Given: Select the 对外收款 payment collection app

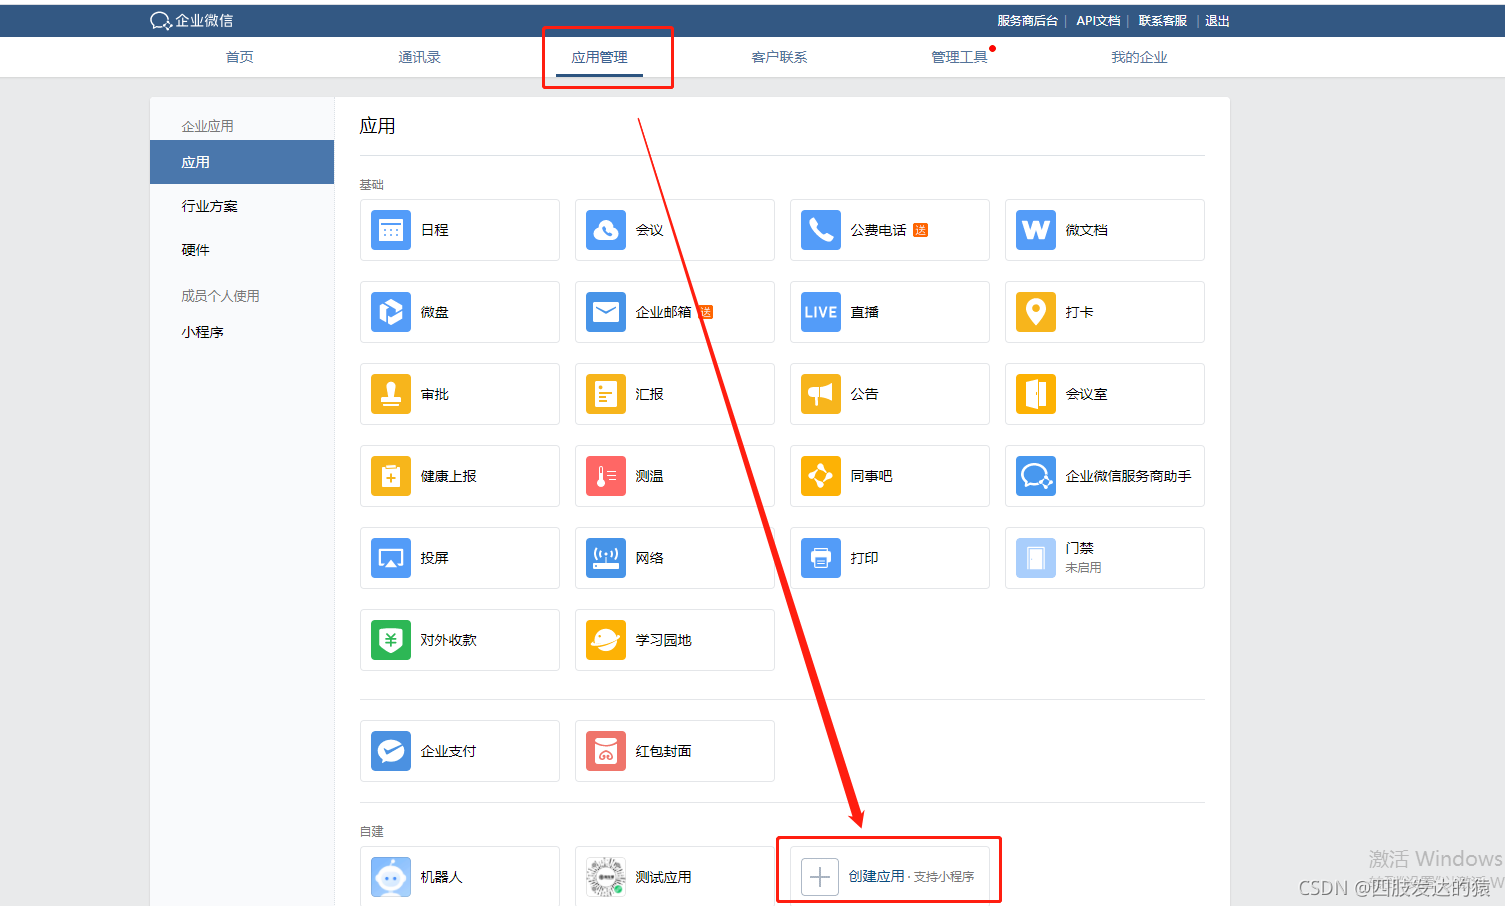Looking at the screenshot, I should tap(459, 640).
